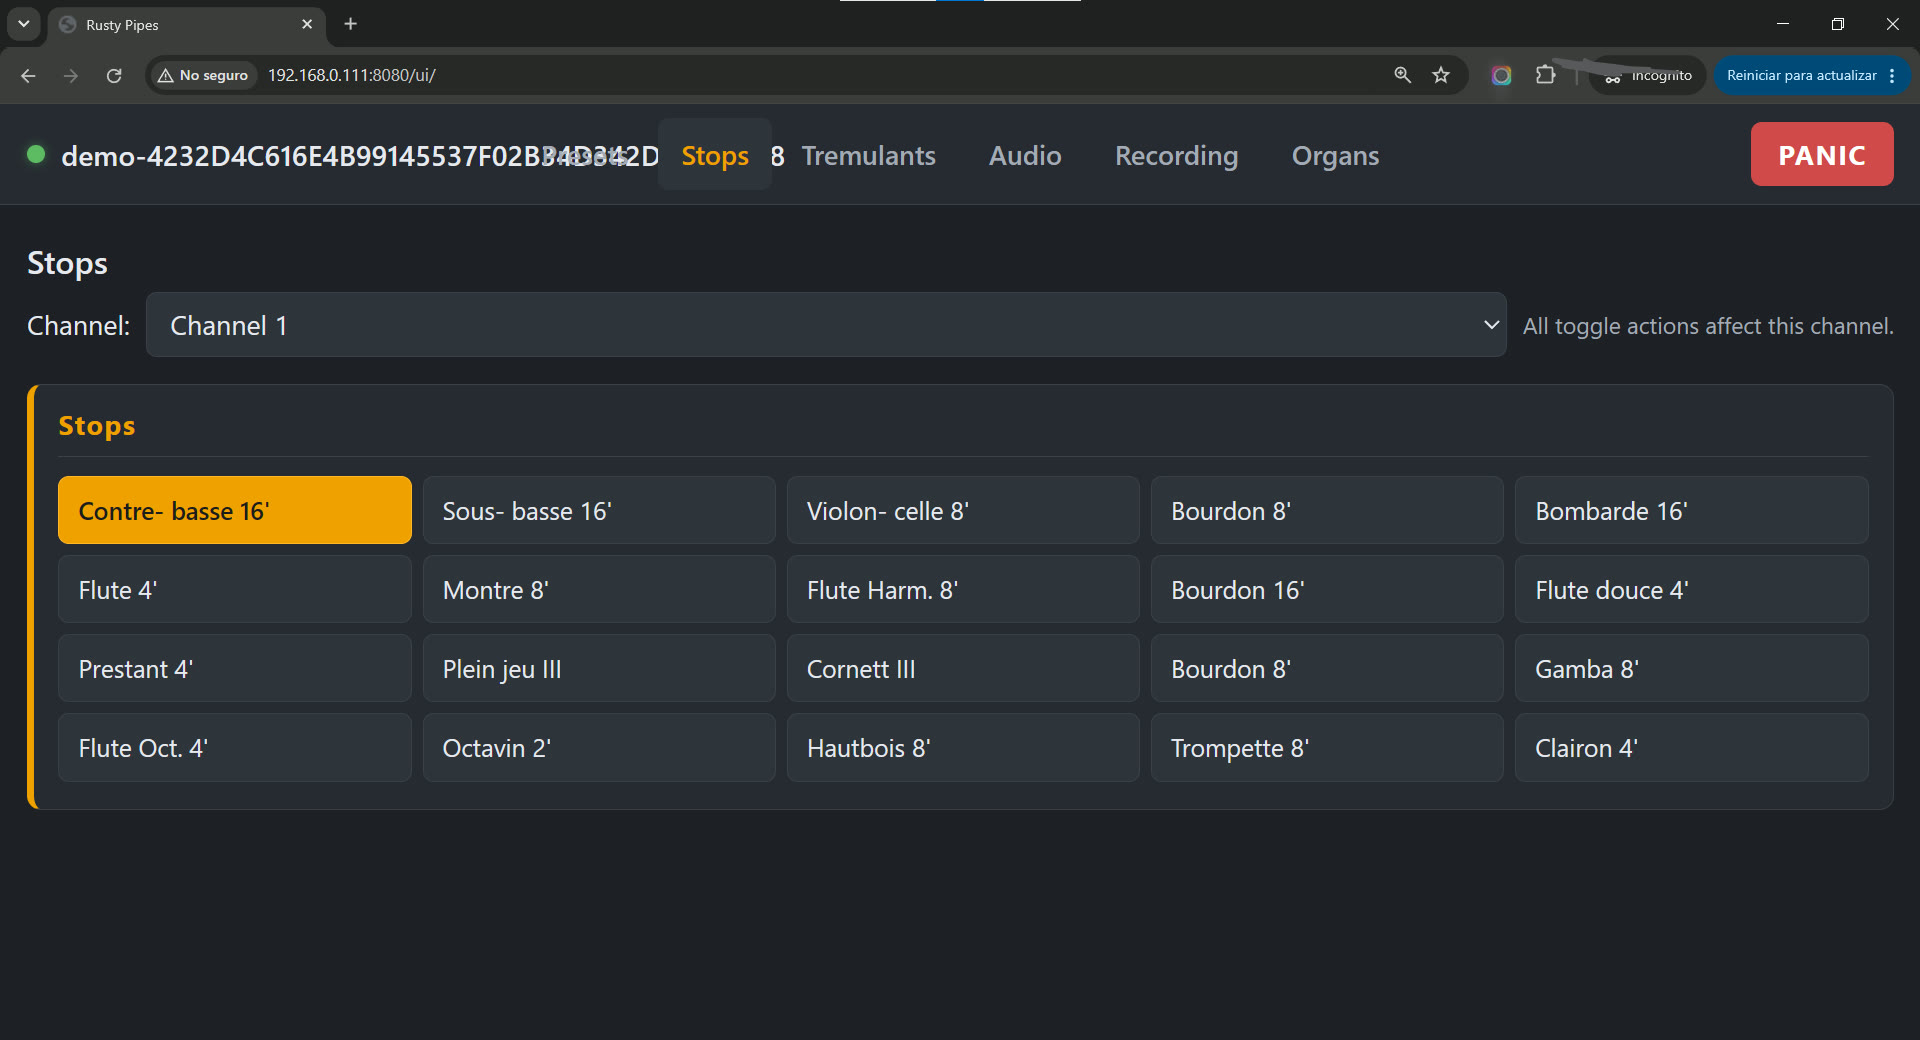Open the Tremulants tab
Image resolution: width=1920 pixels, height=1040 pixels.
coord(868,155)
